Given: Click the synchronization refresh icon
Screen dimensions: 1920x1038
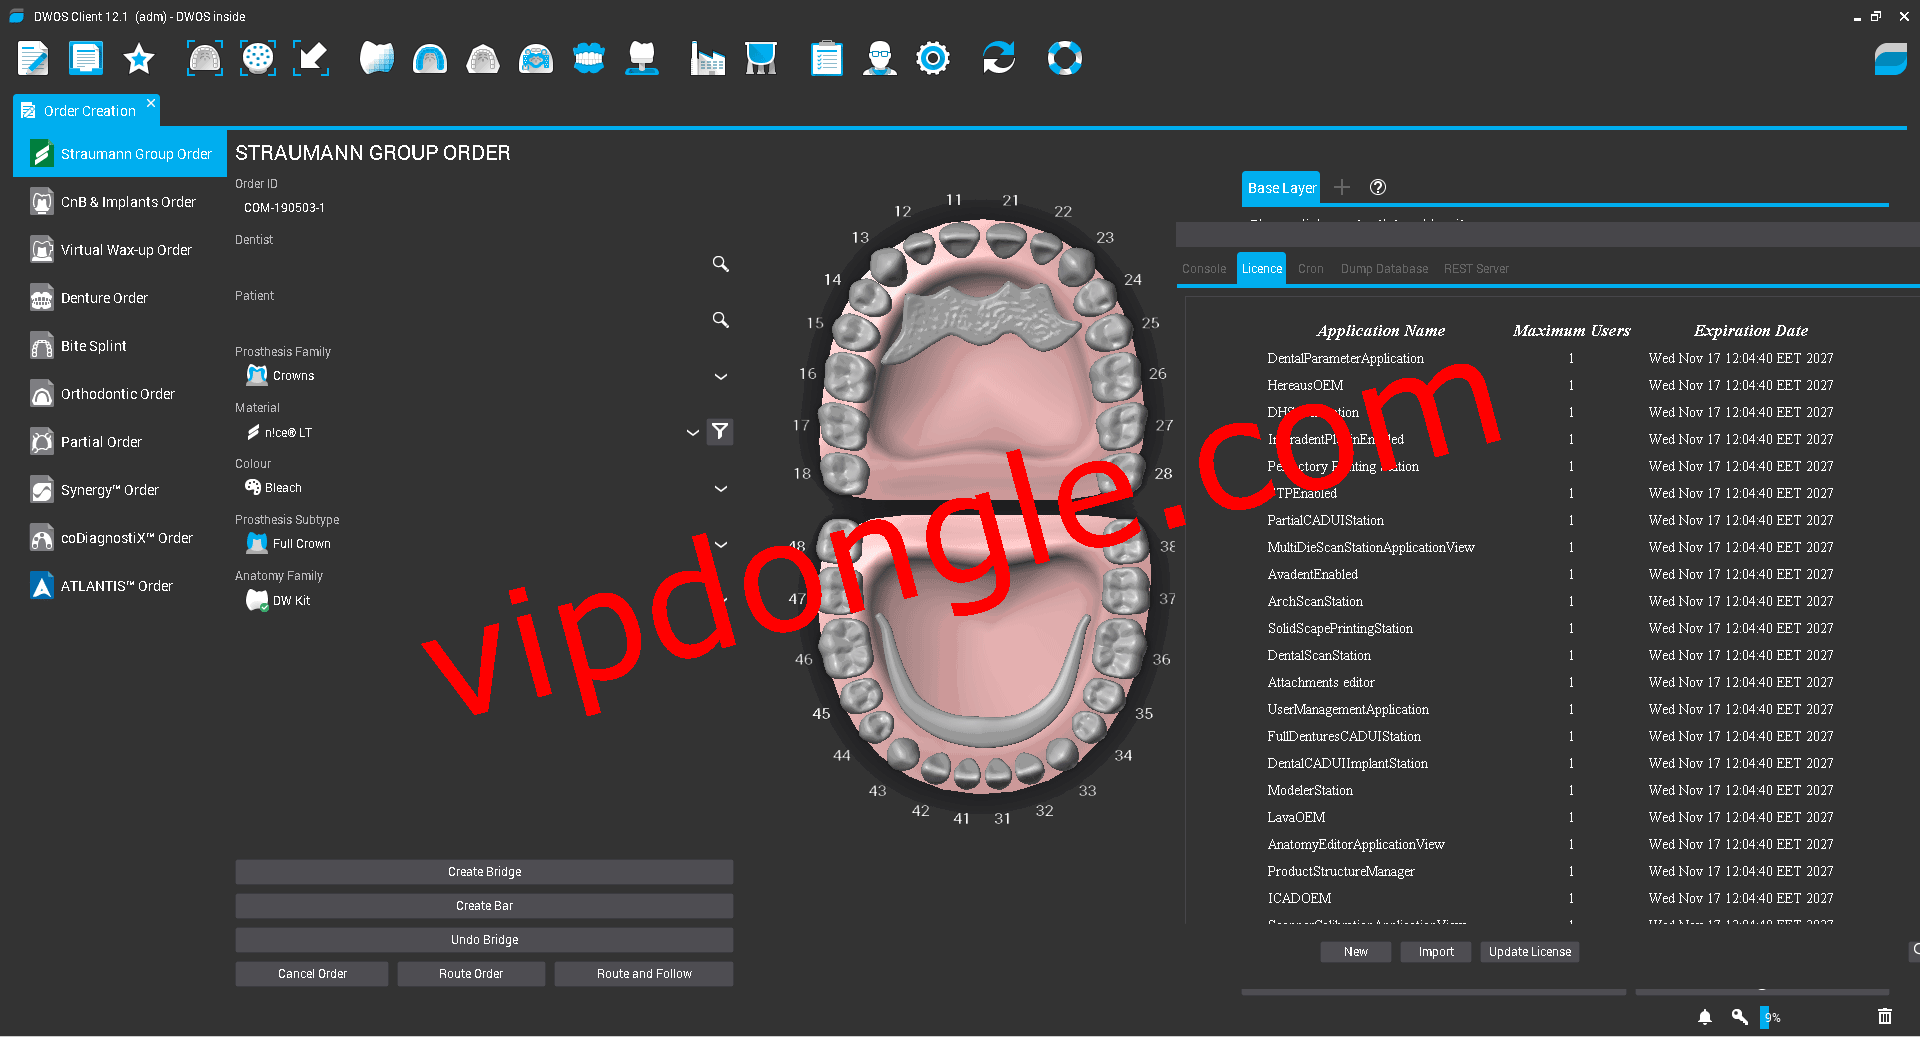Looking at the screenshot, I should [999, 58].
